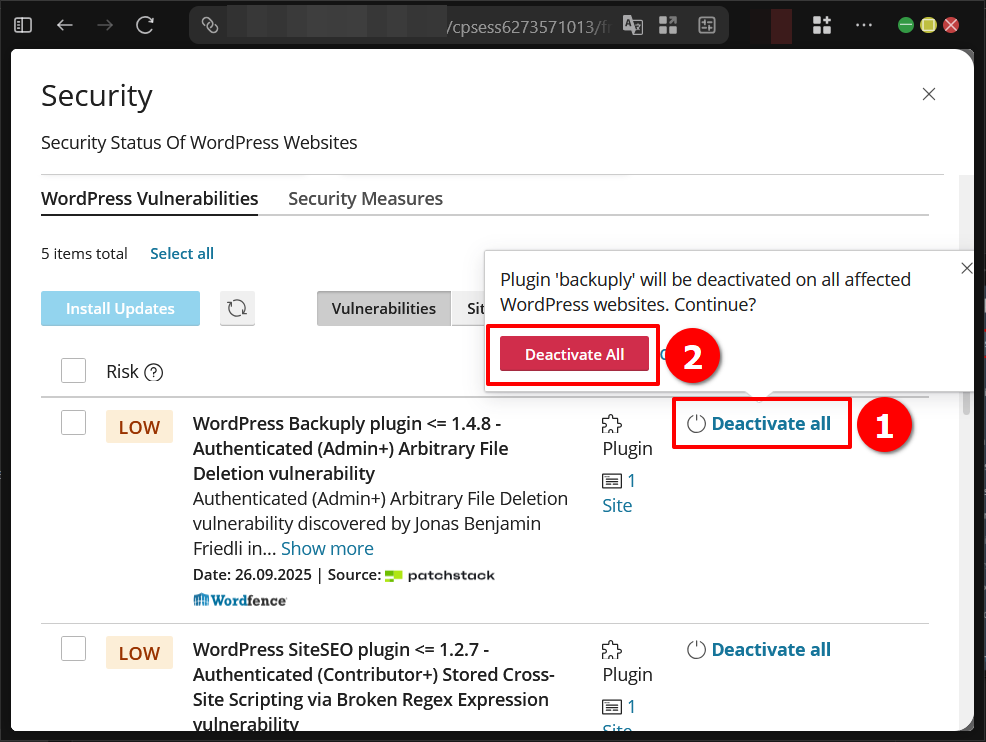Click the Wordfence logo under the Backuply entry

pyautogui.click(x=240, y=600)
